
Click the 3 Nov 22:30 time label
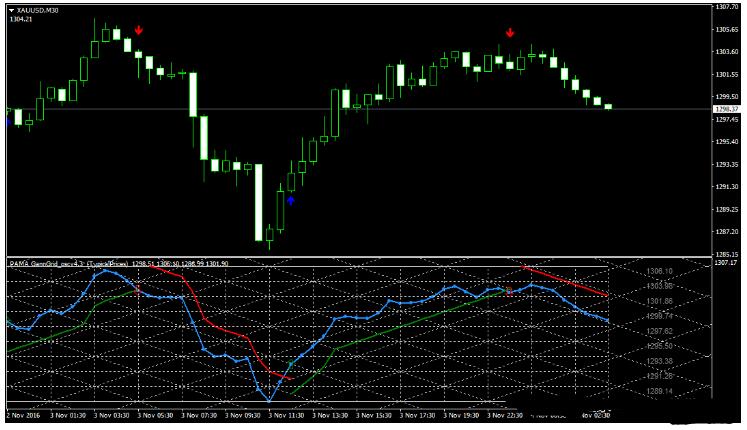[x=505, y=415]
